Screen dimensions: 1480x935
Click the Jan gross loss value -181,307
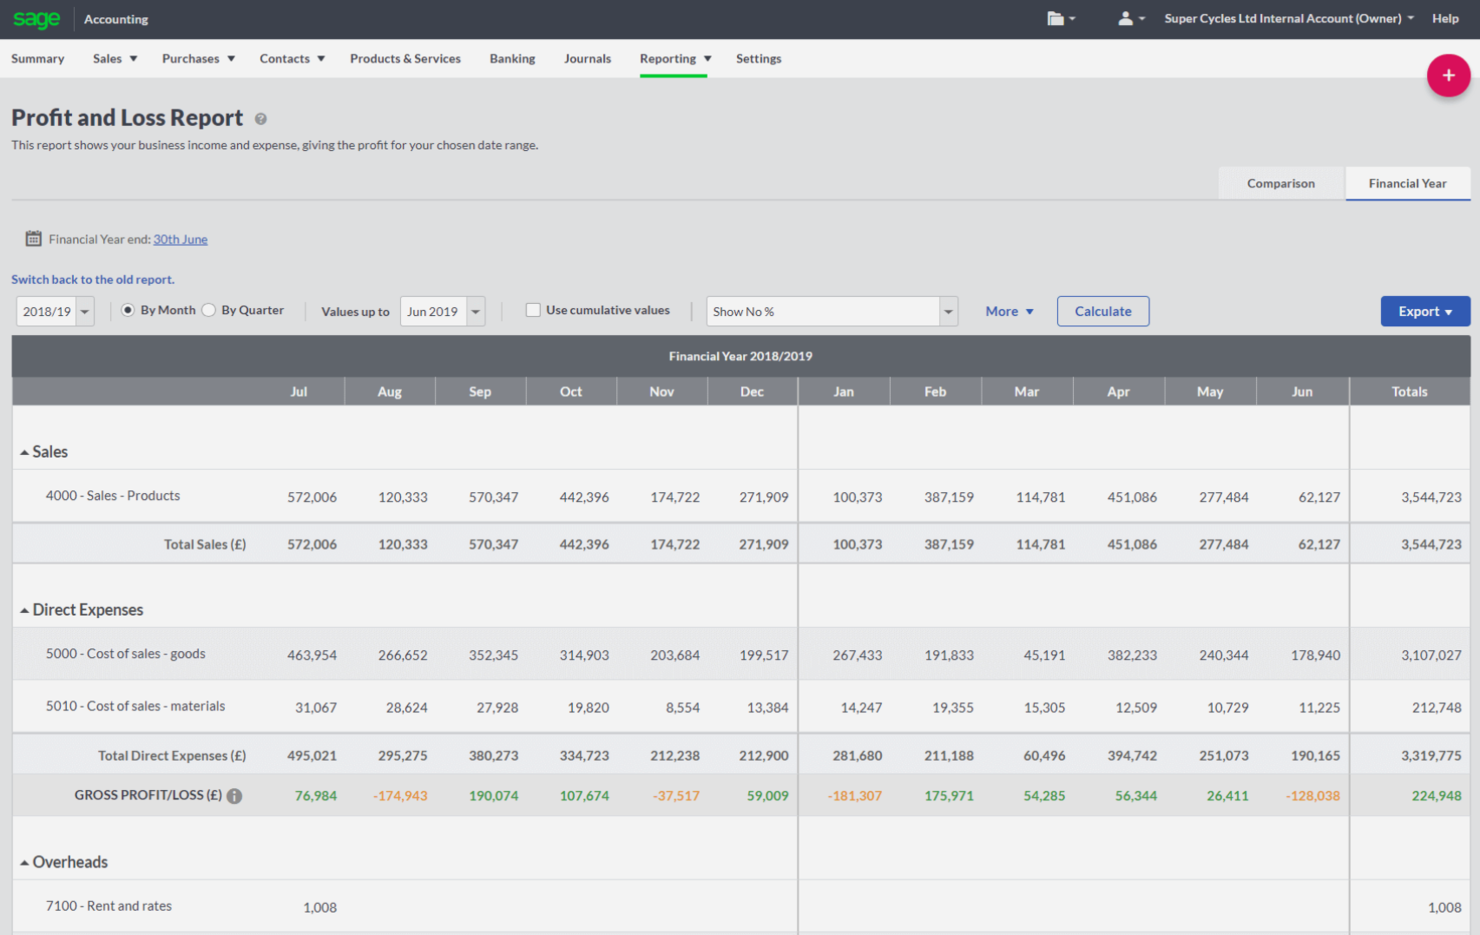pyautogui.click(x=855, y=796)
